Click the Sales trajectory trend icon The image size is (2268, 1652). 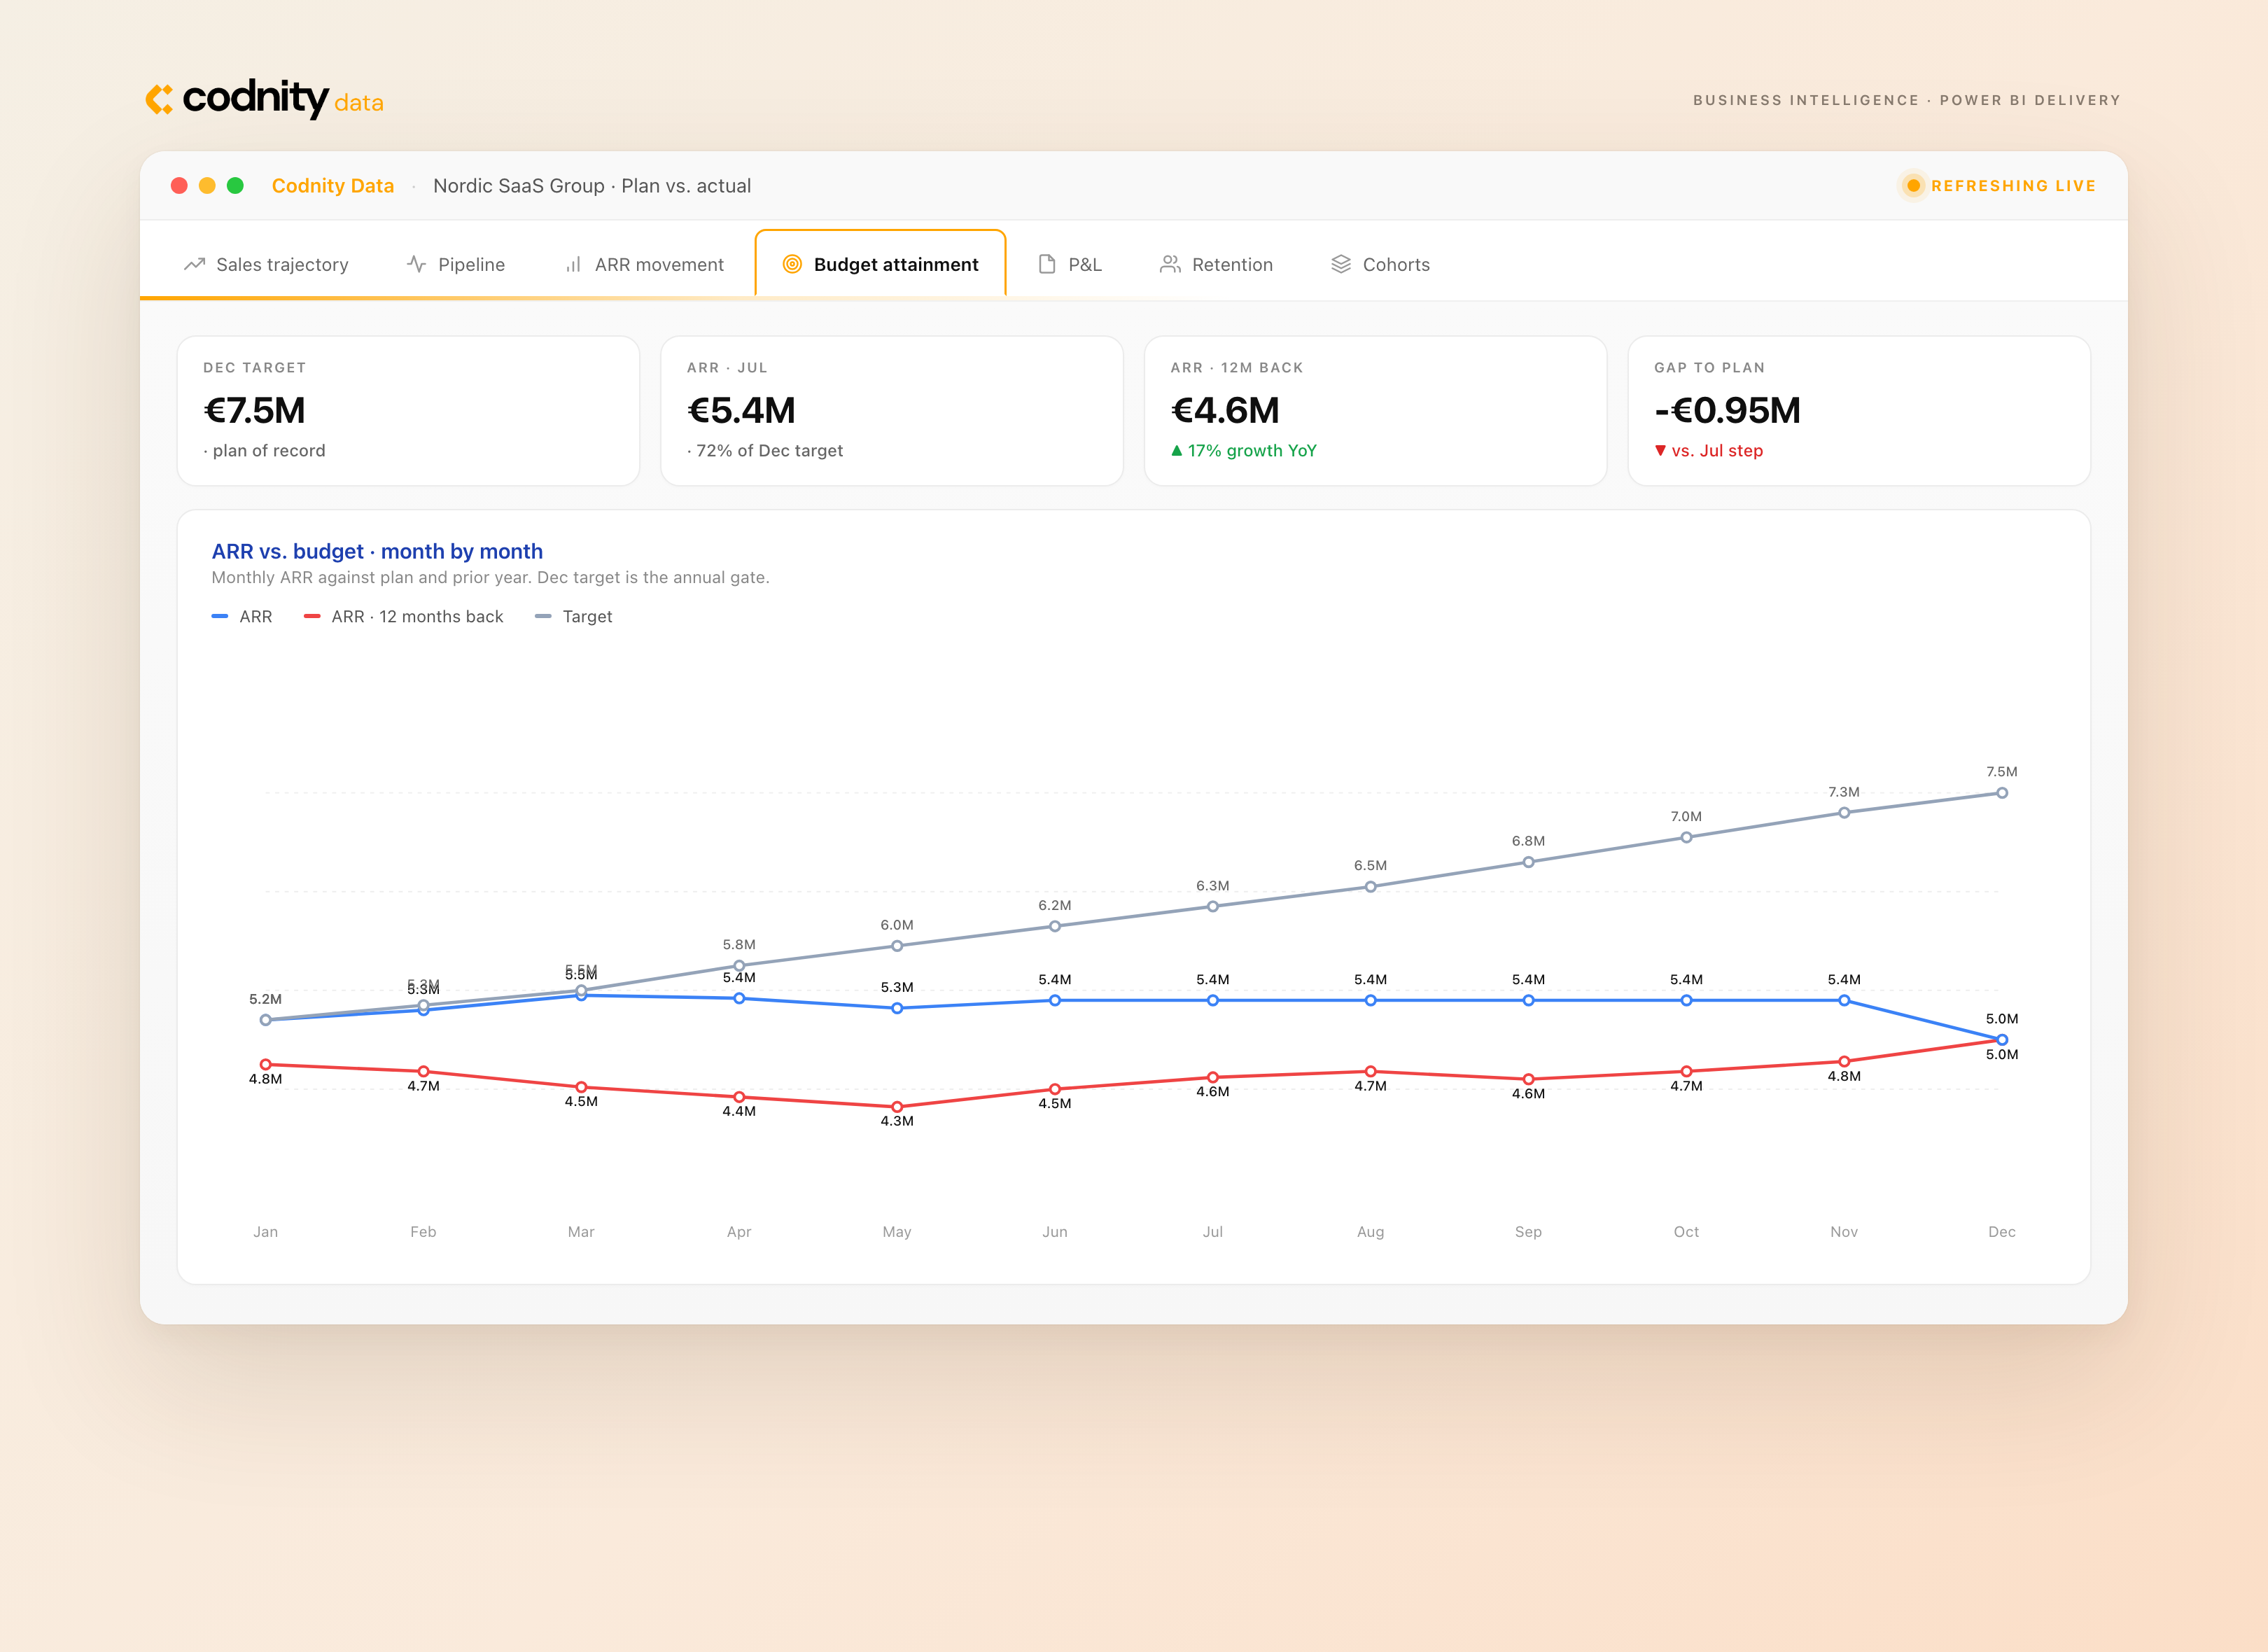(x=194, y=264)
